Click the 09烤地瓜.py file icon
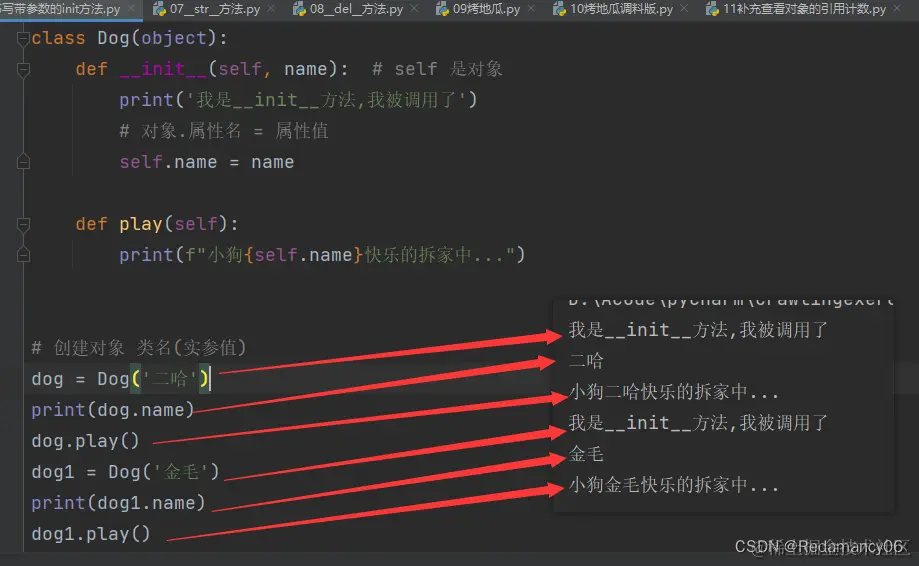The height and width of the screenshot is (566, 919). coord(443,9)
